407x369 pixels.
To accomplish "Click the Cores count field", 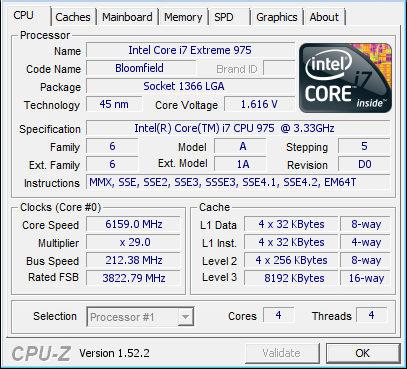I will 279,315.
